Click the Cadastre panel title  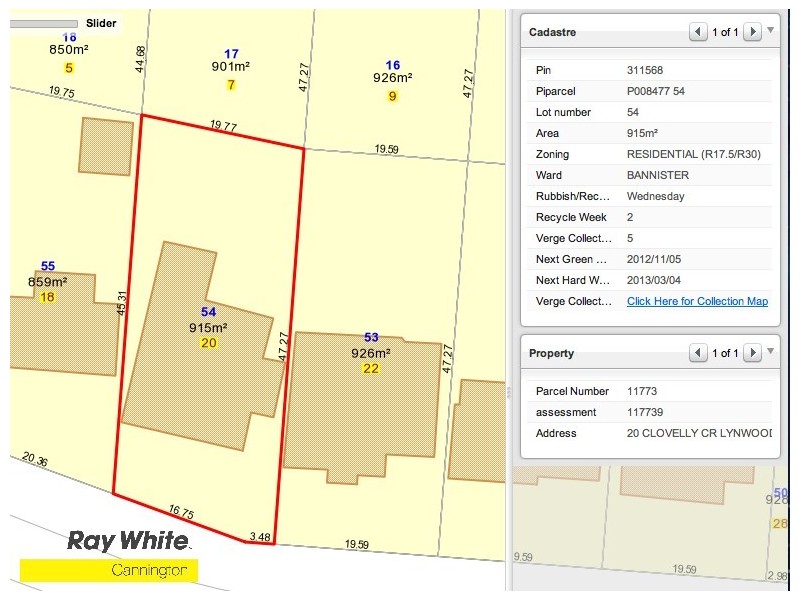pos(552,32)
